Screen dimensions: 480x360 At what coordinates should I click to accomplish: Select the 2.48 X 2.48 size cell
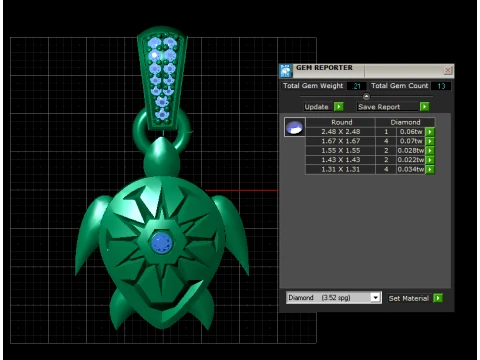click(340, 132)
